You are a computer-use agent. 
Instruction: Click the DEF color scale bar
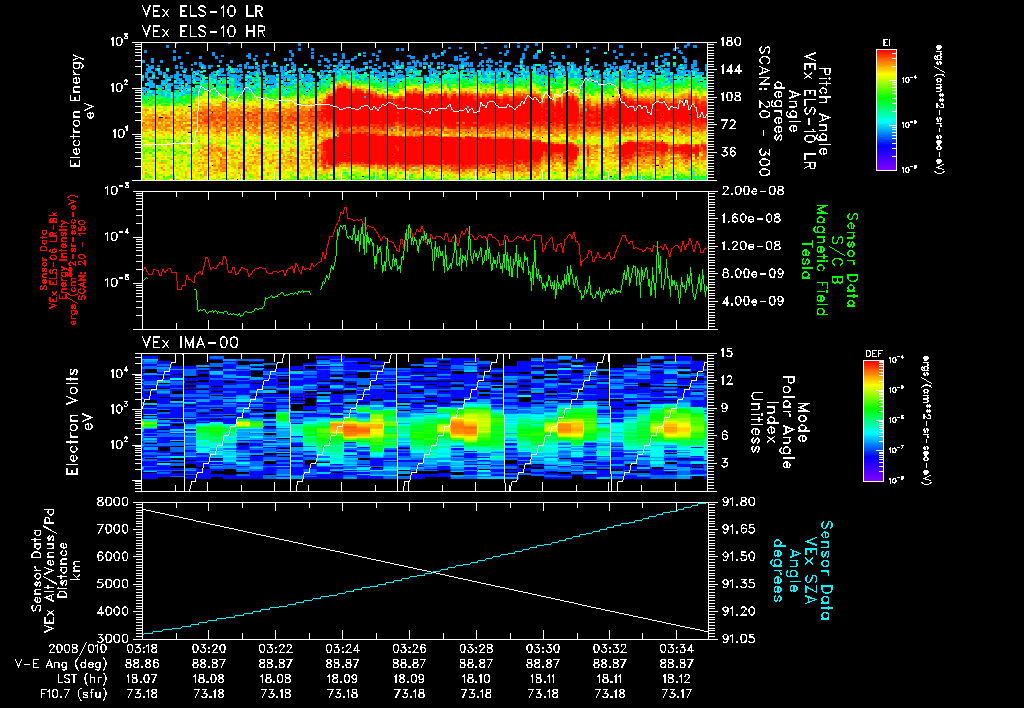873,421
